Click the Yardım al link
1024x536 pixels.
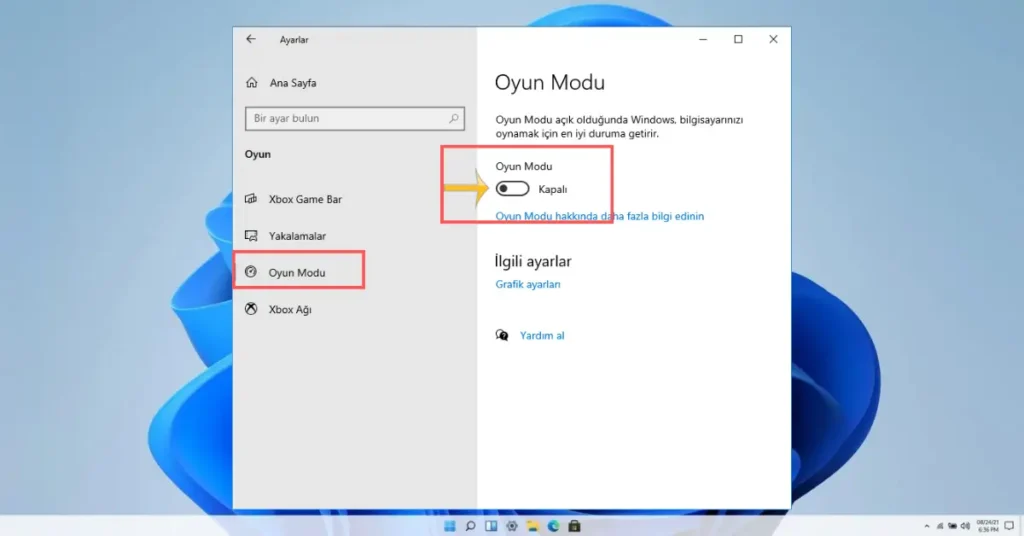point(542,336)
